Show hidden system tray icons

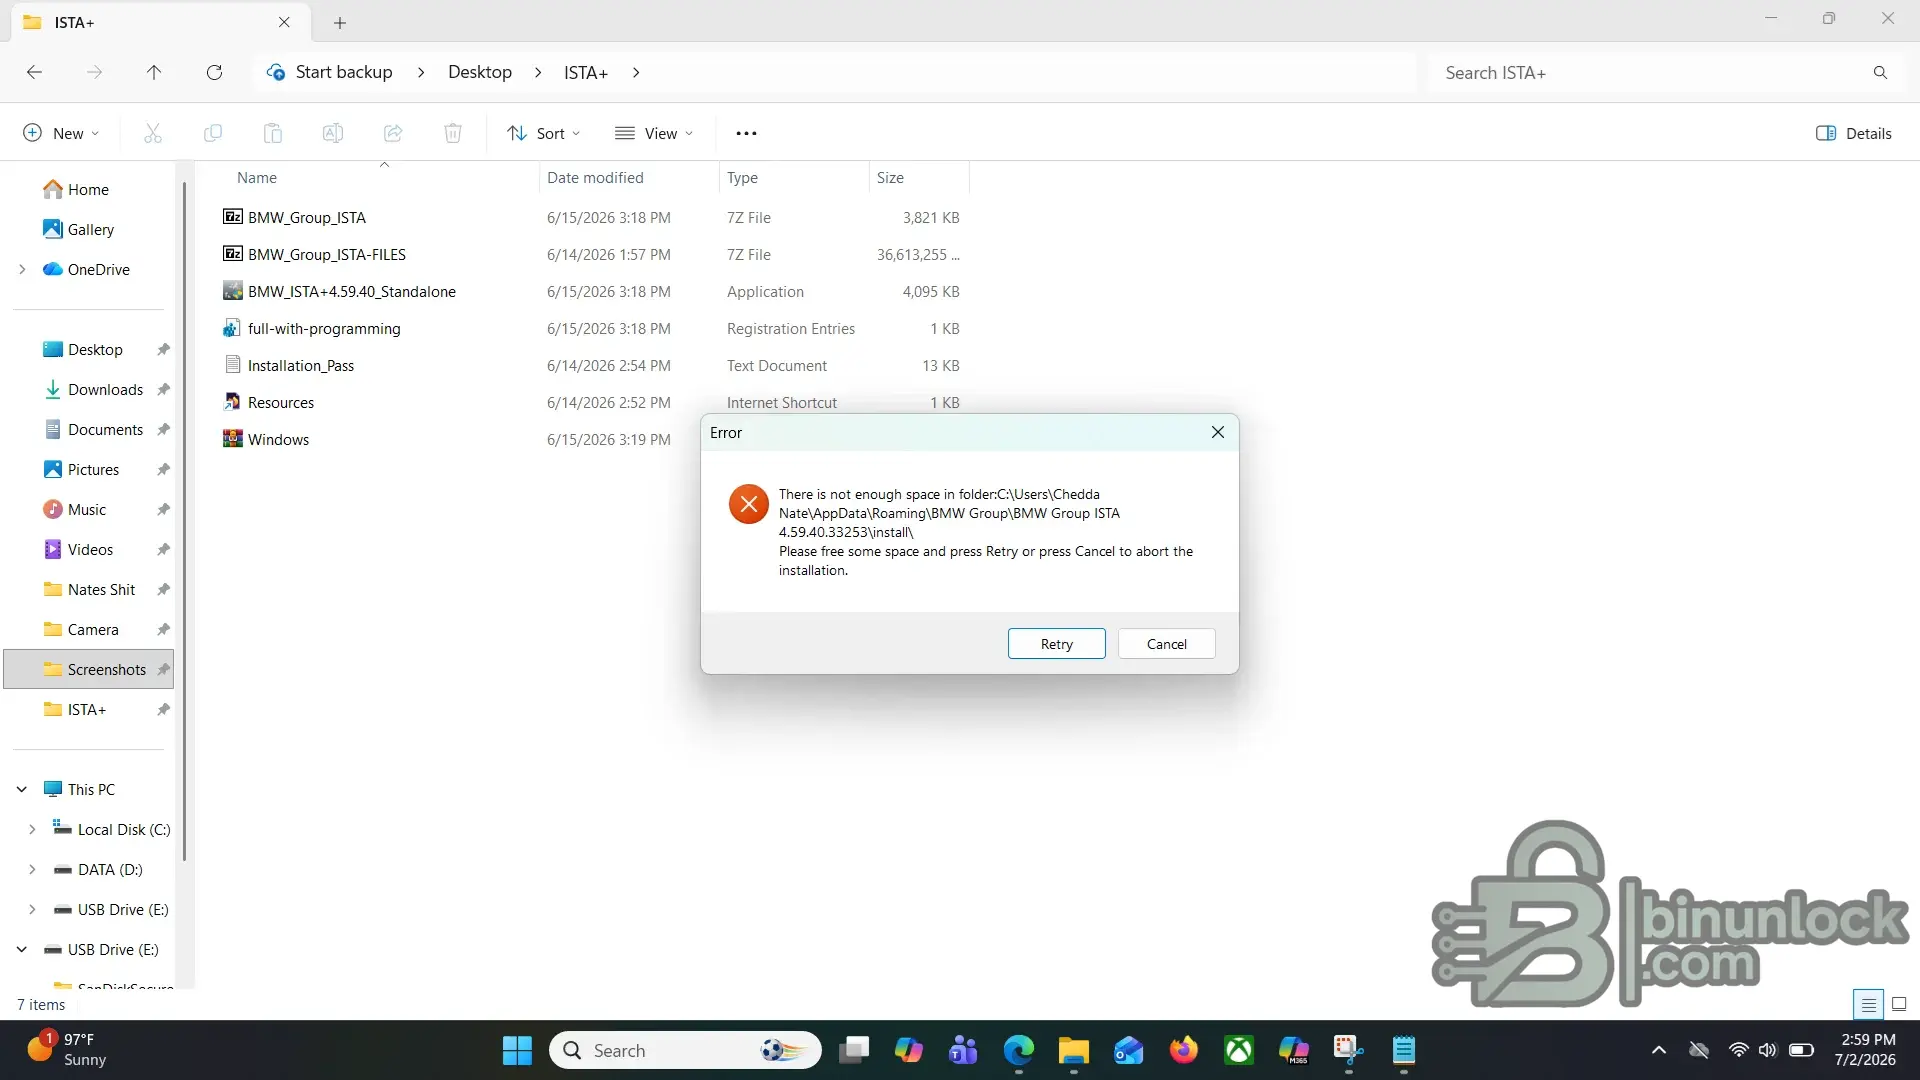point(1658,1050)
